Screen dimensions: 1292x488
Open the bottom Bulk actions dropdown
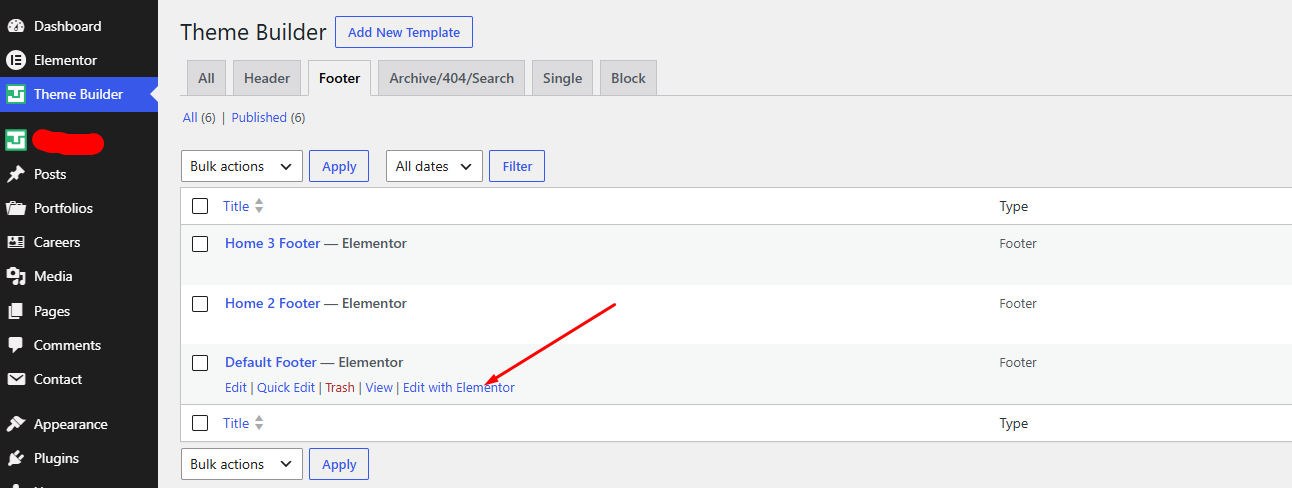click(x=242, y=464)
